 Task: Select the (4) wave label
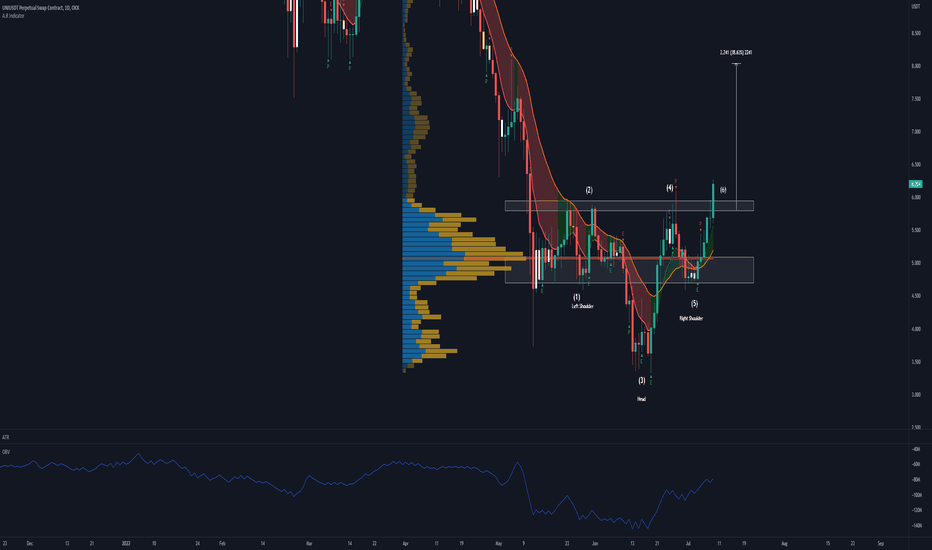(x=670, y=188)
